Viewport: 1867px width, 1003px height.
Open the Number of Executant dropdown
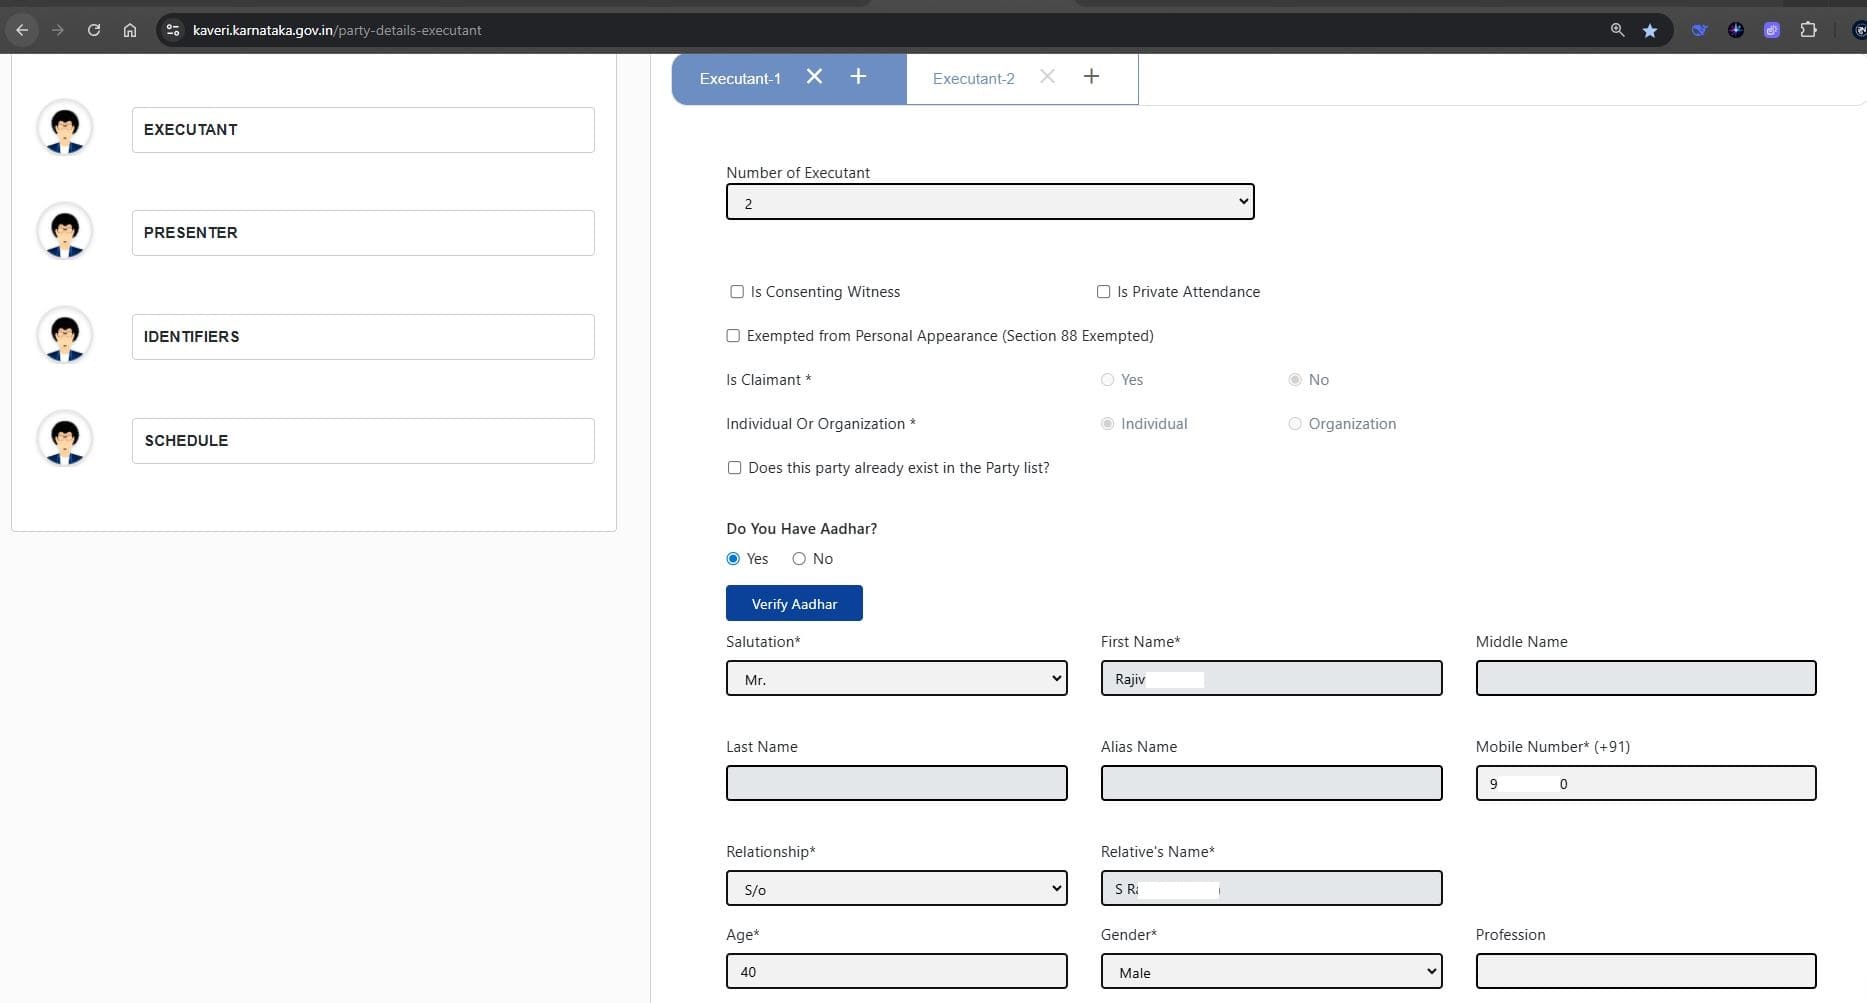[989, 202]
